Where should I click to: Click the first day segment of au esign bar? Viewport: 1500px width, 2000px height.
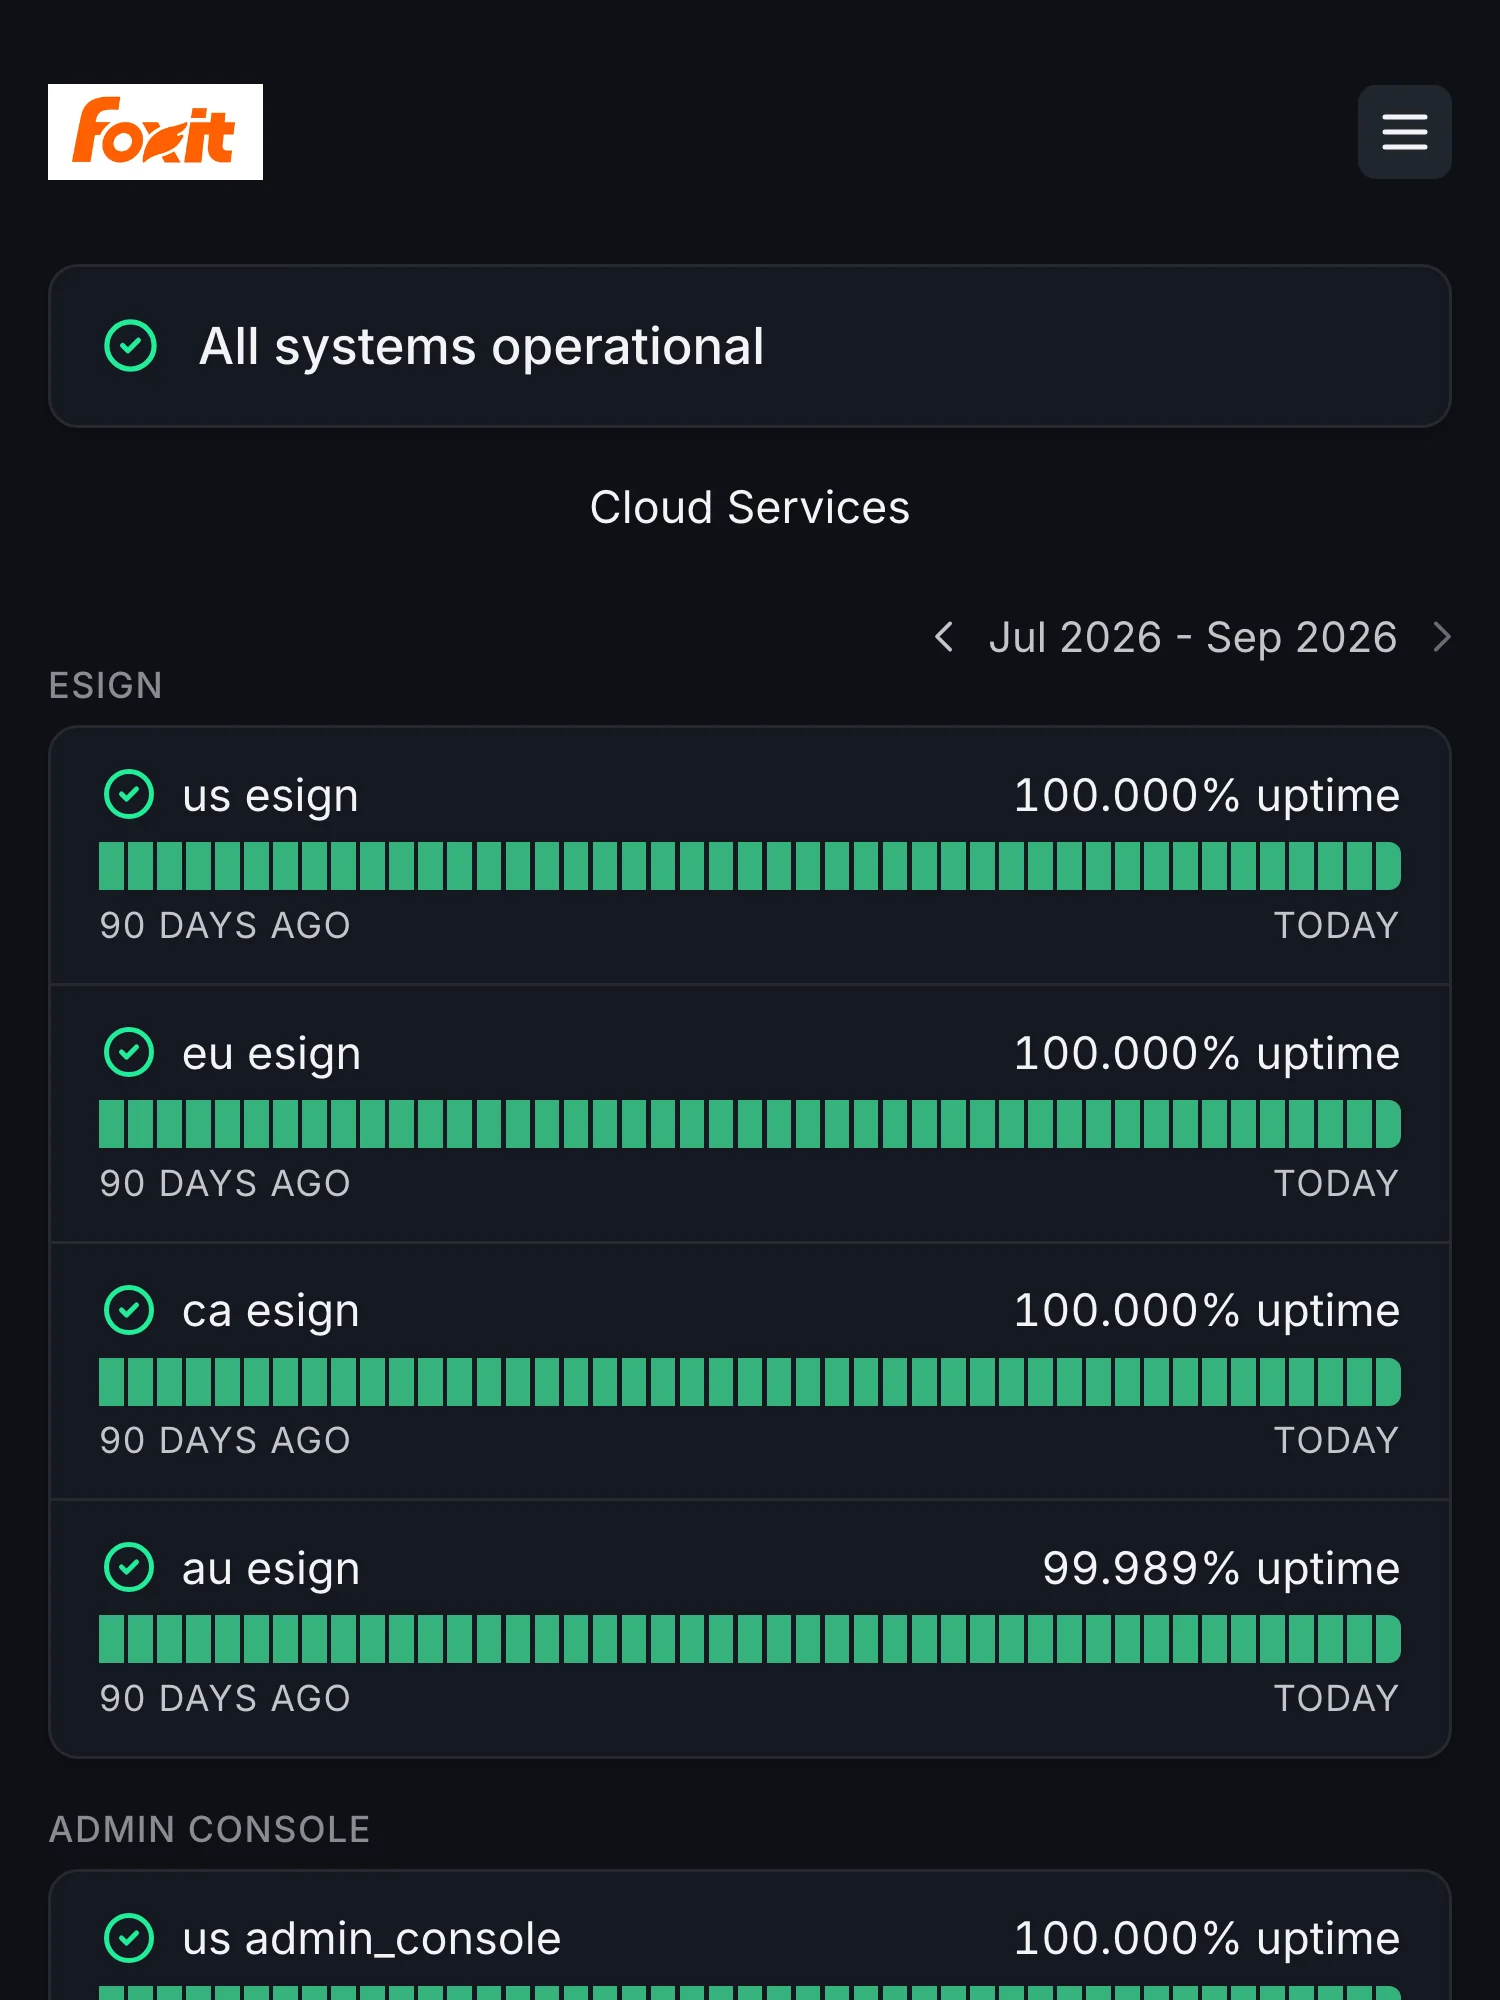click(x=111, y=1639)
